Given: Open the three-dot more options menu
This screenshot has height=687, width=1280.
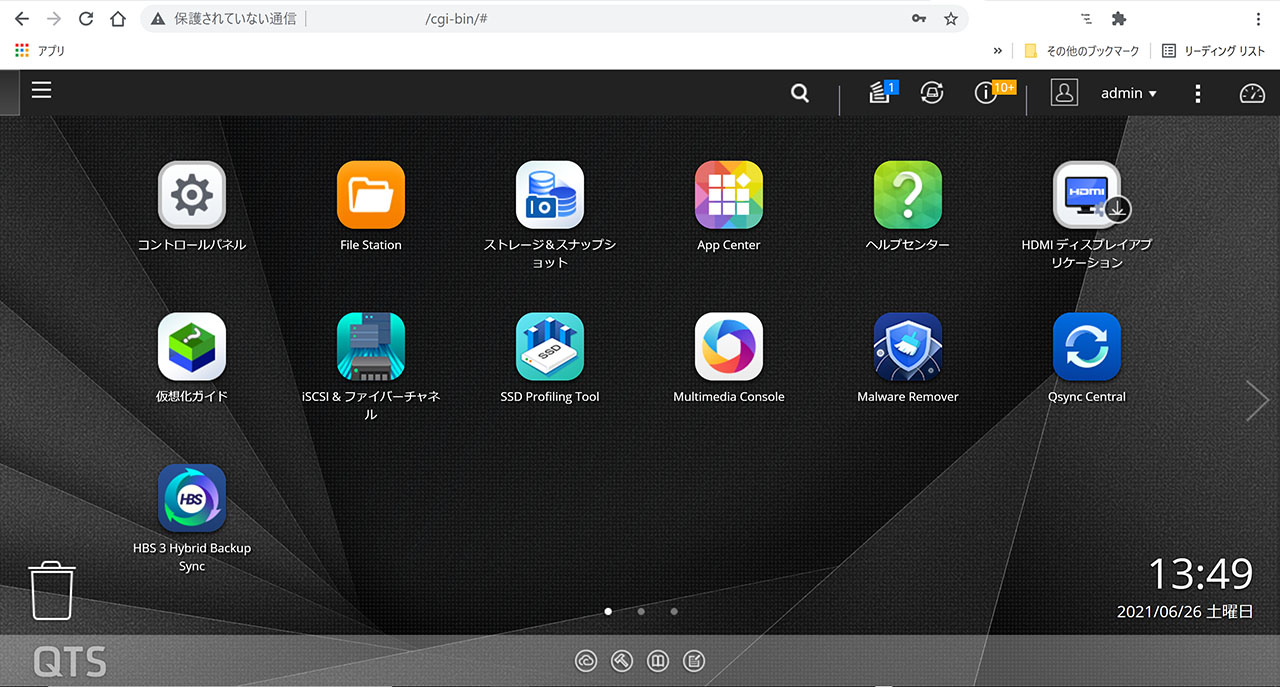Looking at the screenshot, I should [x=1198, y=93].
